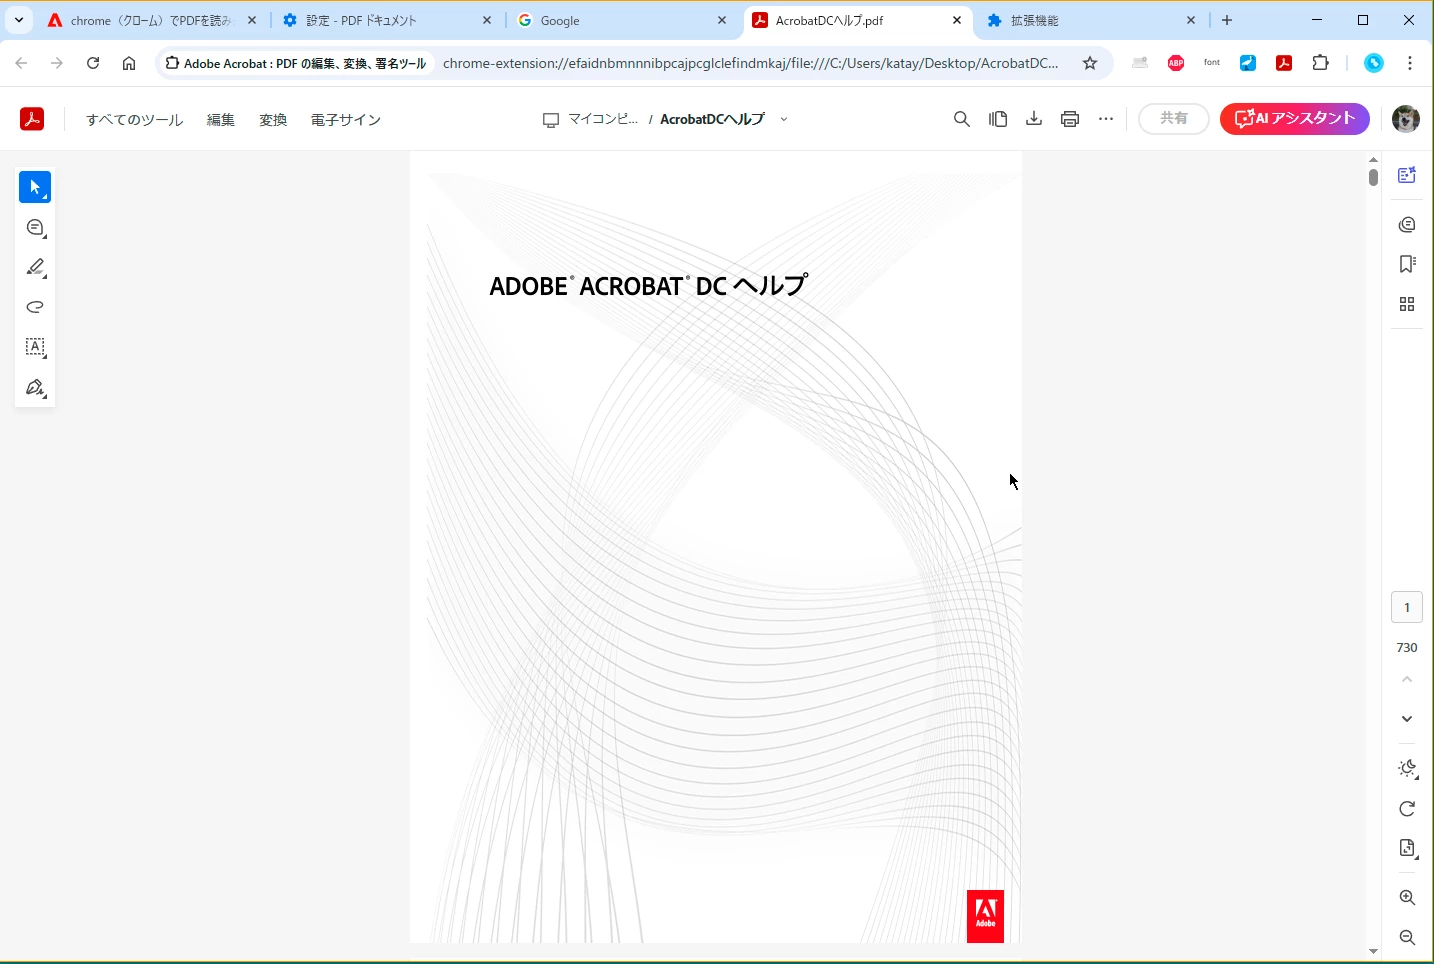This screenshot has height=964, width=1434.
Task: Click the address bar URL
Action: point(750,63)
